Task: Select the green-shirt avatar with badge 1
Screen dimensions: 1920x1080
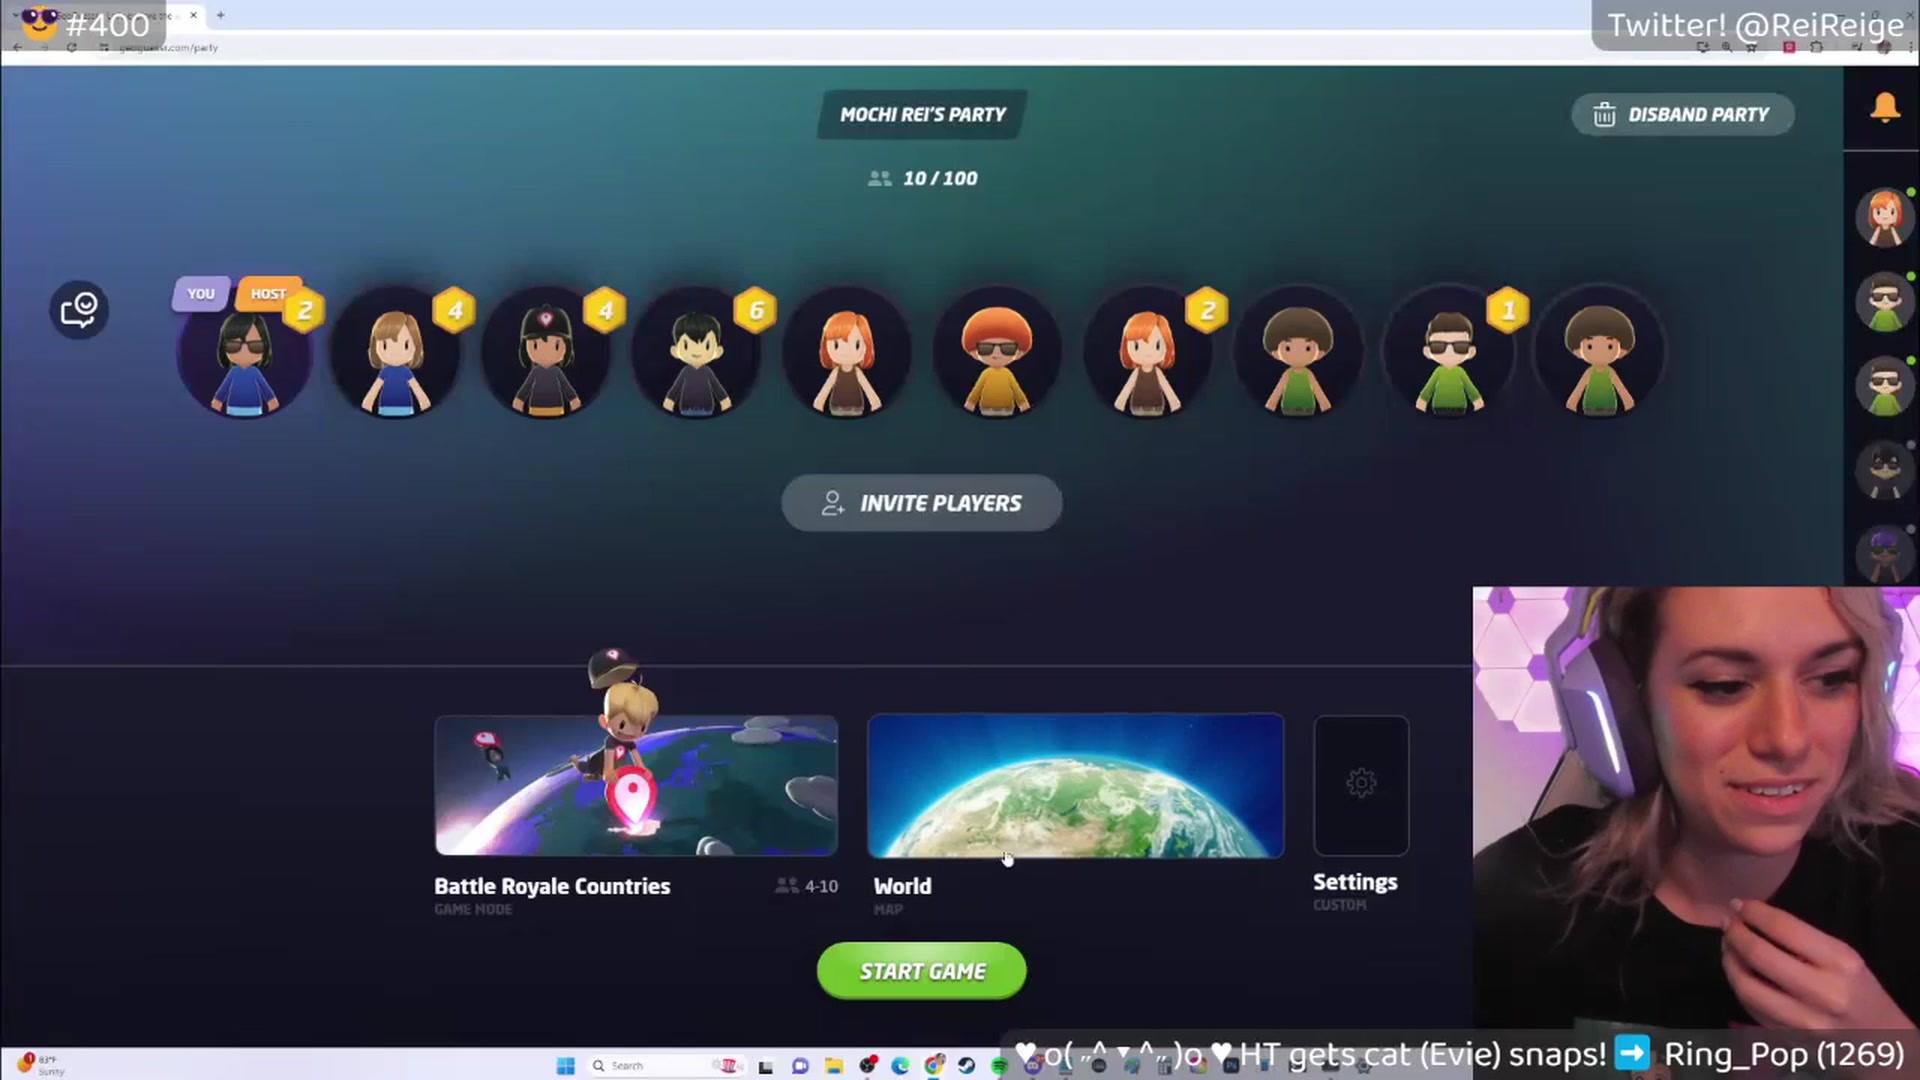Action: (1449, 352)
